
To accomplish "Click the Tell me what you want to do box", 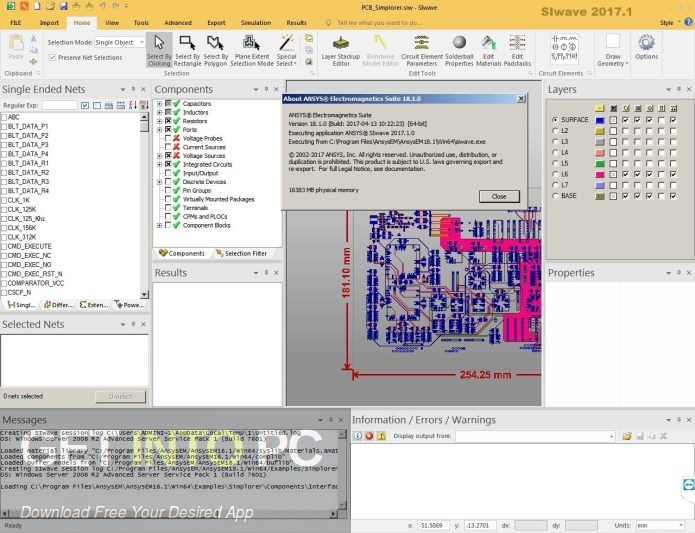I will click(x=379, y=23).
